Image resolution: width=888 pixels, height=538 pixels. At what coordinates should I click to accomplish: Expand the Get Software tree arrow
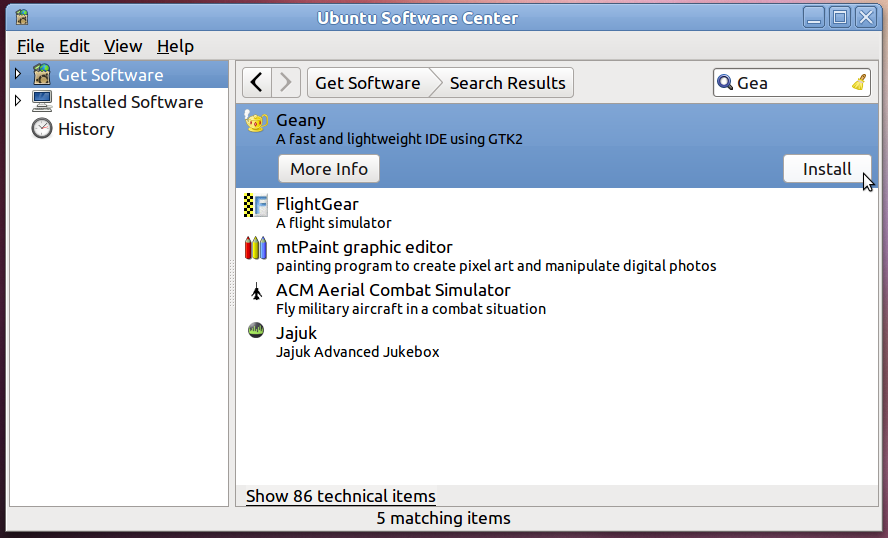18,75
